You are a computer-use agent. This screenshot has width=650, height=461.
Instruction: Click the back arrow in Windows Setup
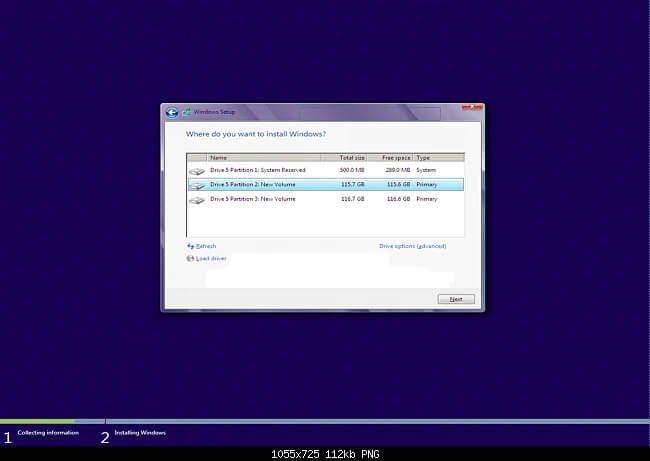[171, 112]
